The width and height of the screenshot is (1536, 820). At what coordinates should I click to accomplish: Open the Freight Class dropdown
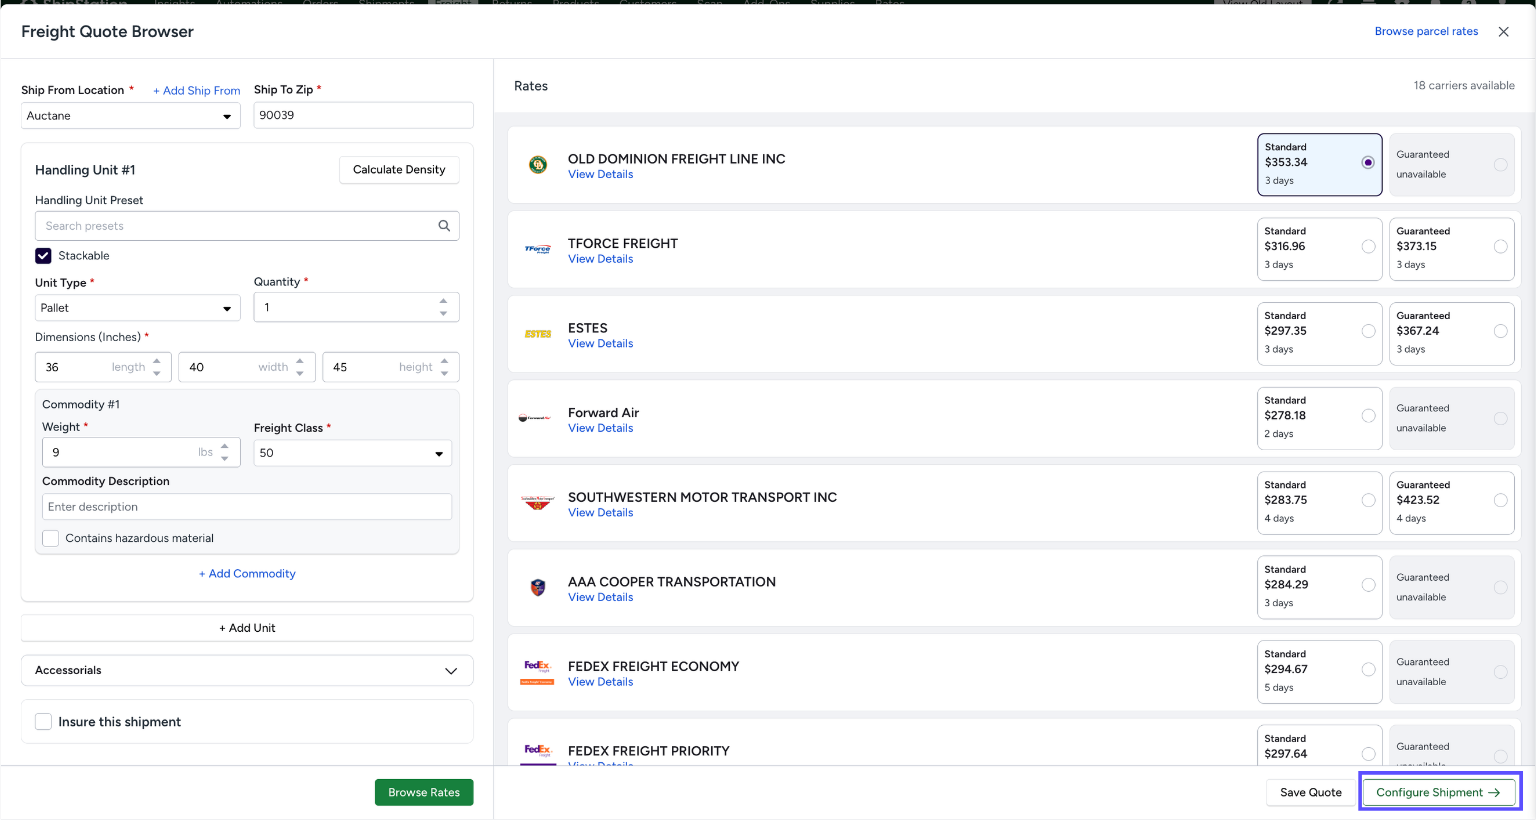coord(353,453)
